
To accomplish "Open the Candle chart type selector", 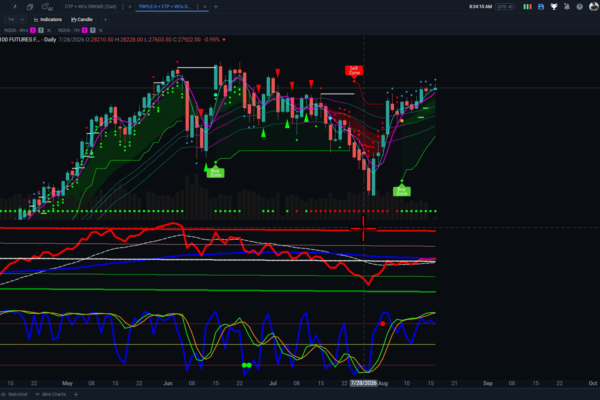I will (82, 20).
